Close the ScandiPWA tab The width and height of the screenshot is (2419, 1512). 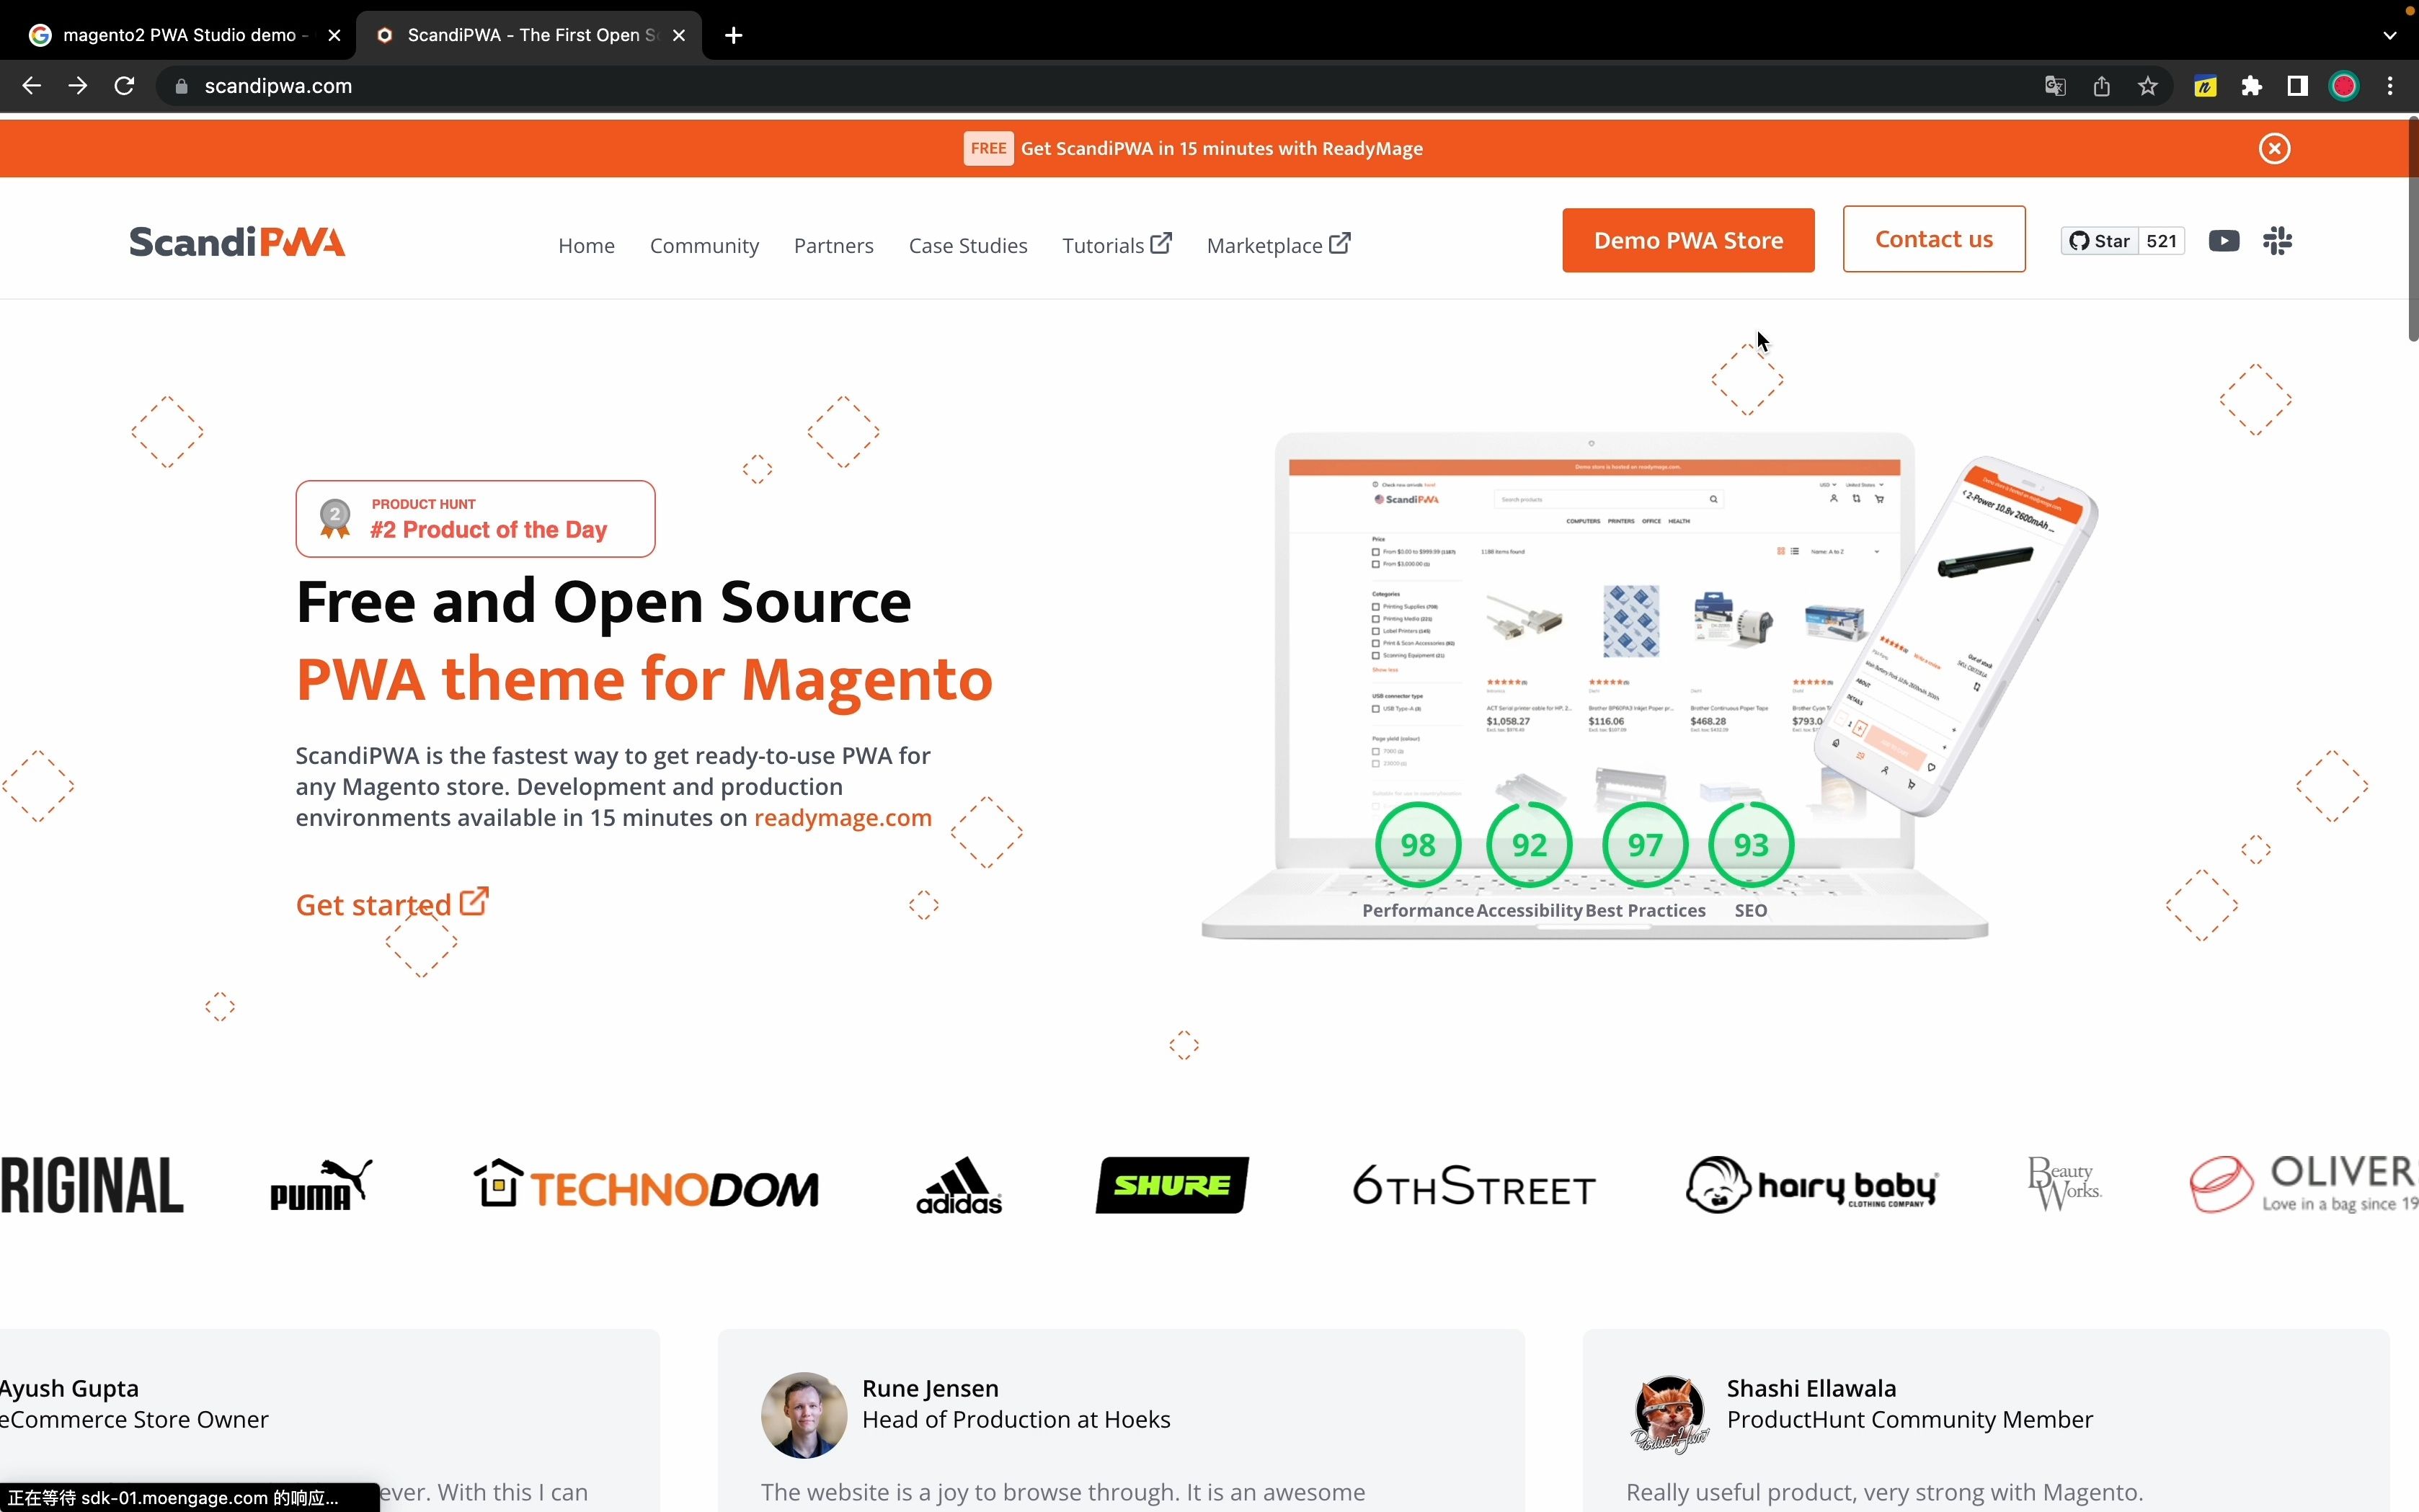coord(679,35)
